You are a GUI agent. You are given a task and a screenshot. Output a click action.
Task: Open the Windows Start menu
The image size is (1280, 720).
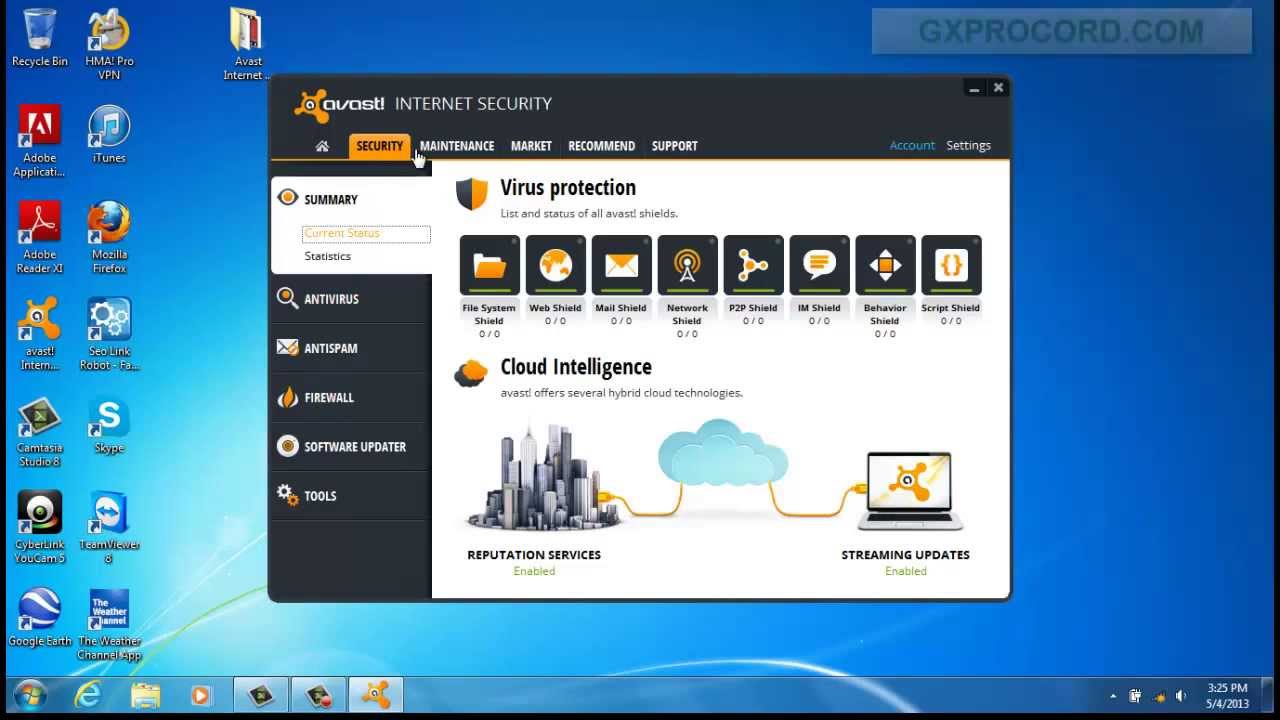[30, 695]
